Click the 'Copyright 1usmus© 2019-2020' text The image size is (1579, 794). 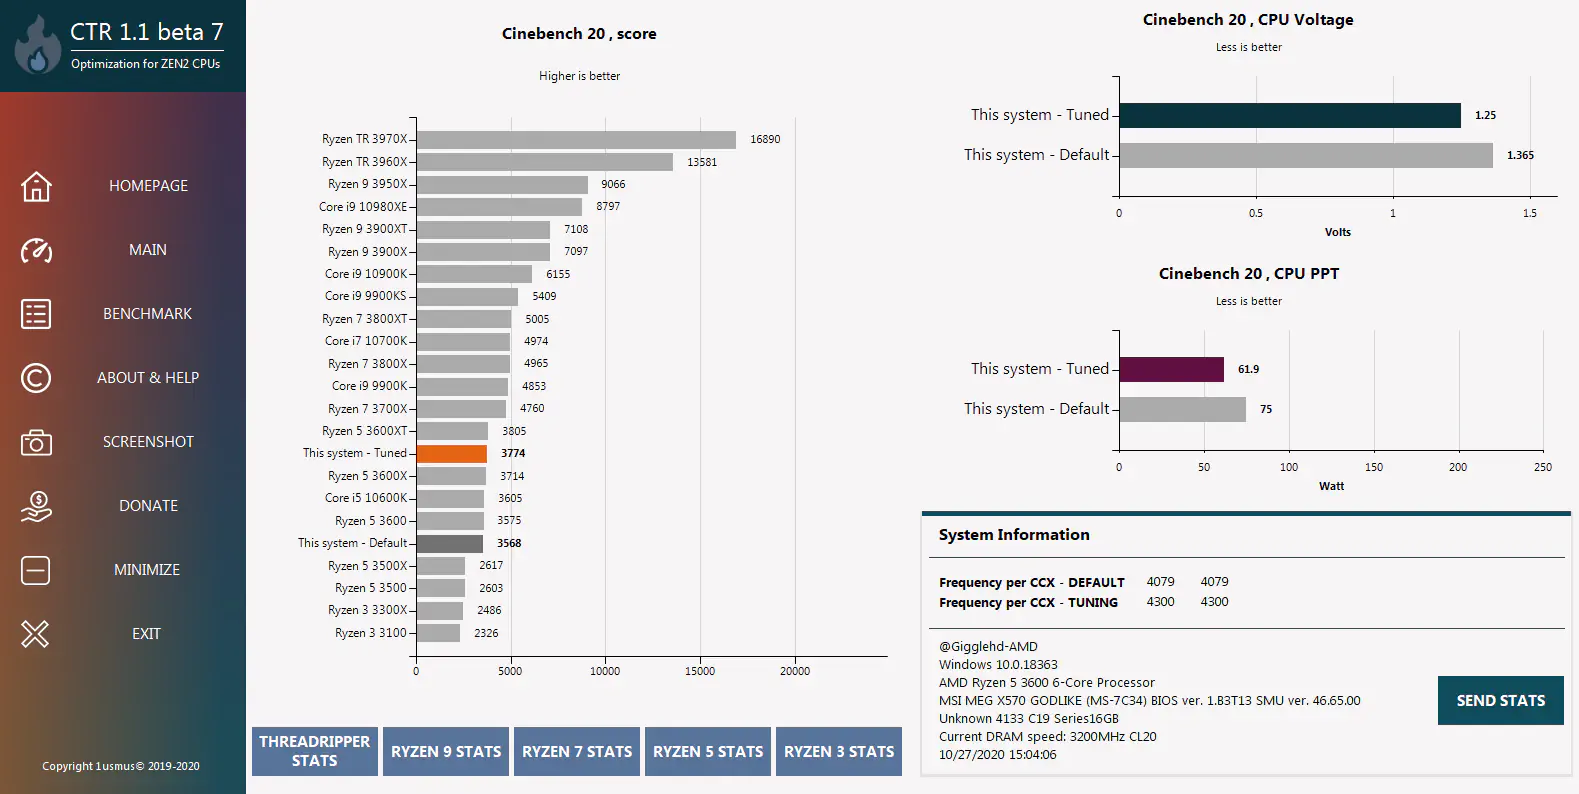(120, 766)
